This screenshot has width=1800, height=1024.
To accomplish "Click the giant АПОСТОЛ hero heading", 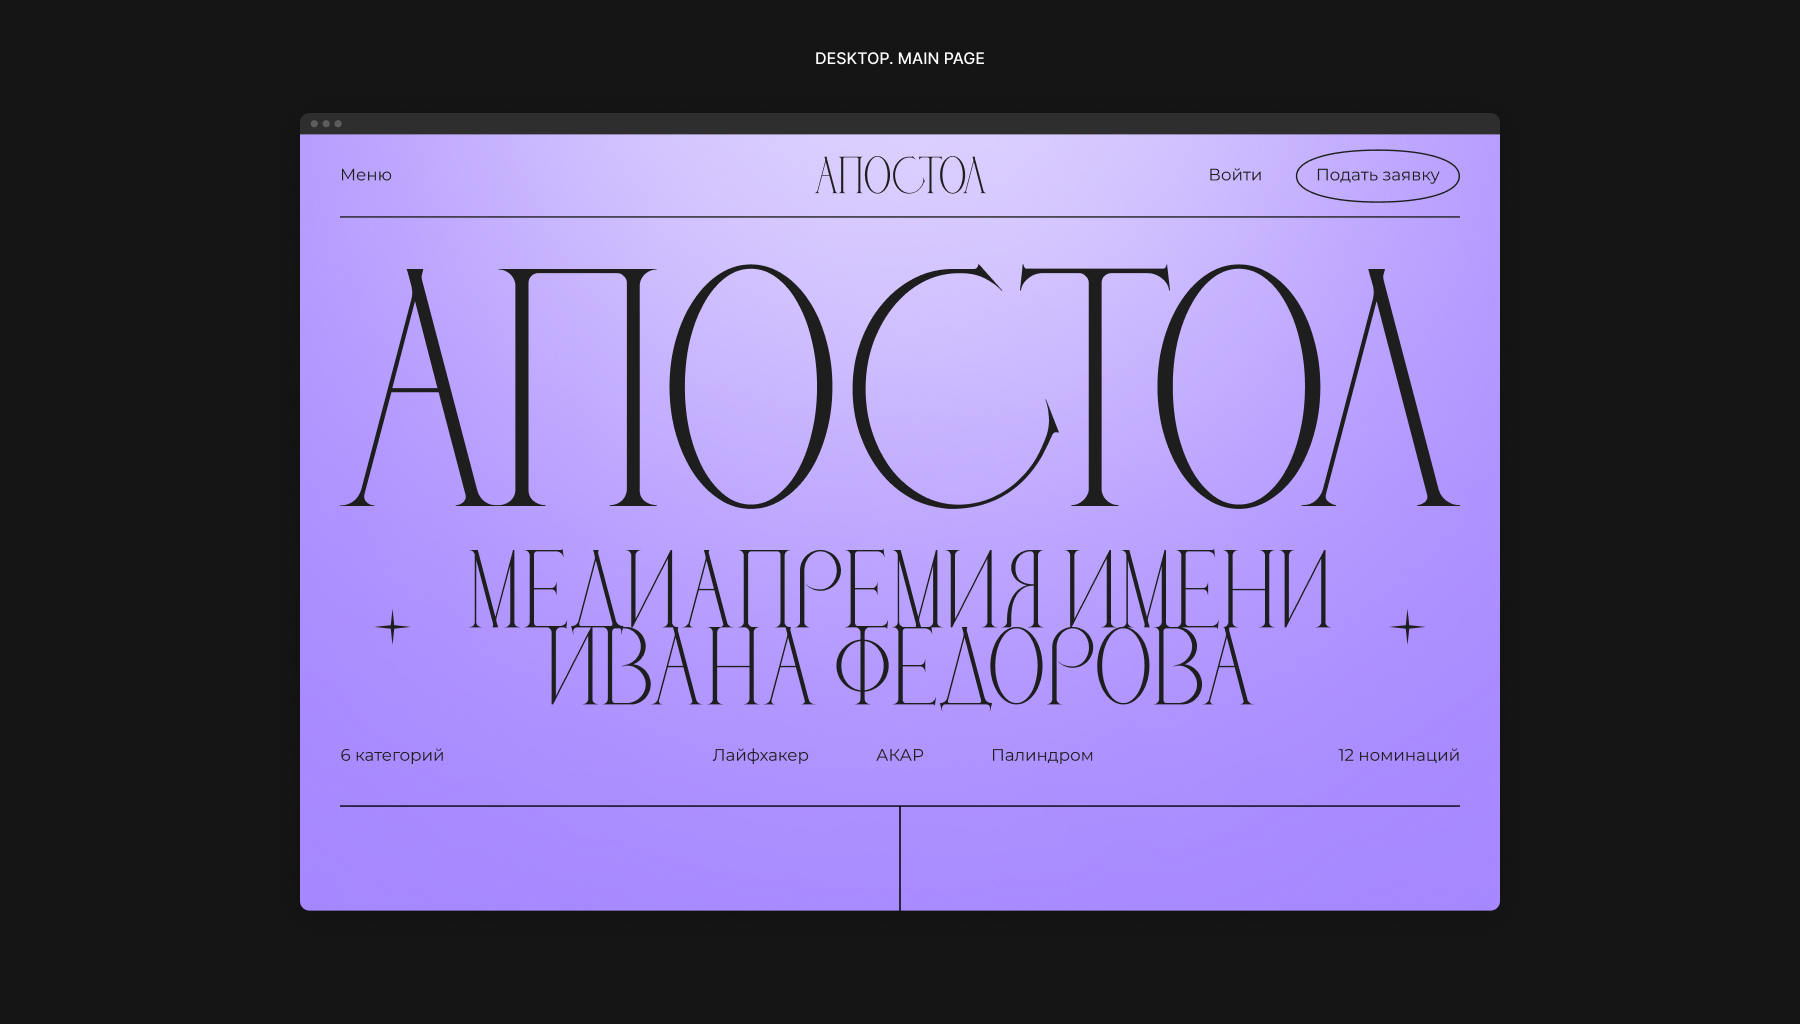I will click(x=900, y=387).
